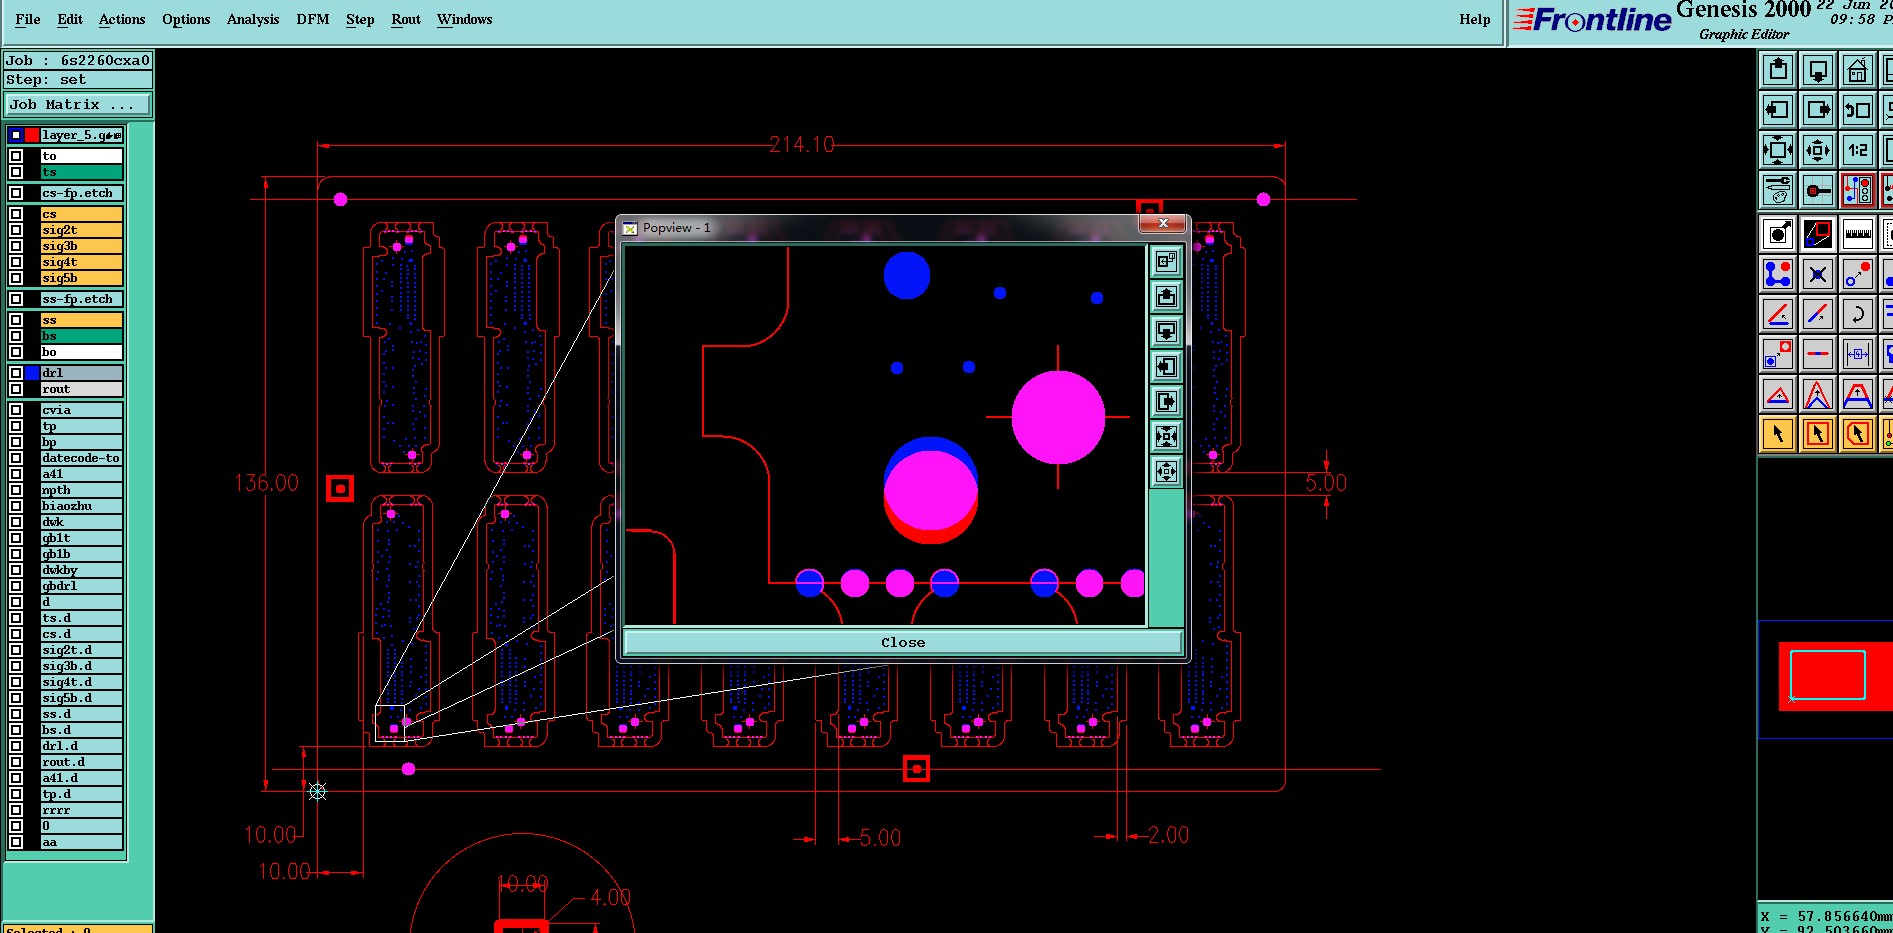Close Popview with the title bar X
This screenshot has width=1893, height=933.
[x=1163, y=223]
